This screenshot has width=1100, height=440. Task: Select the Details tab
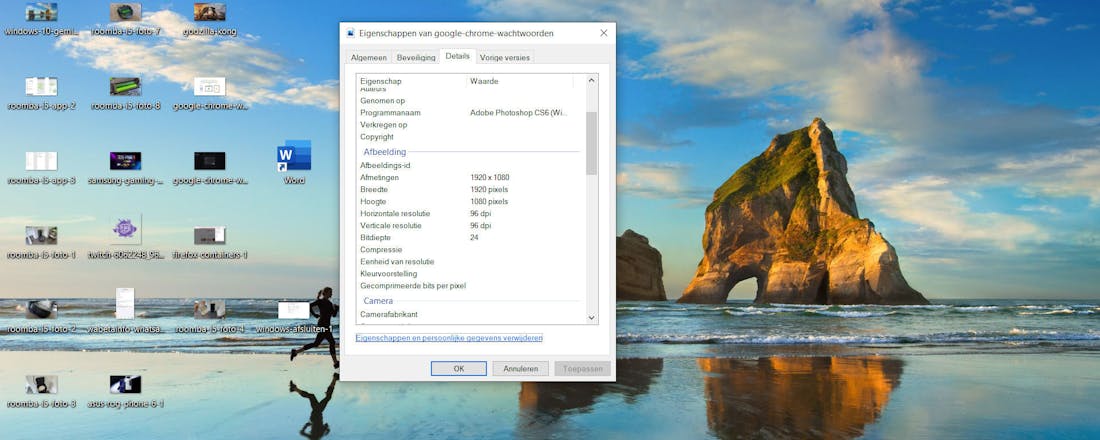coord(457,56)
